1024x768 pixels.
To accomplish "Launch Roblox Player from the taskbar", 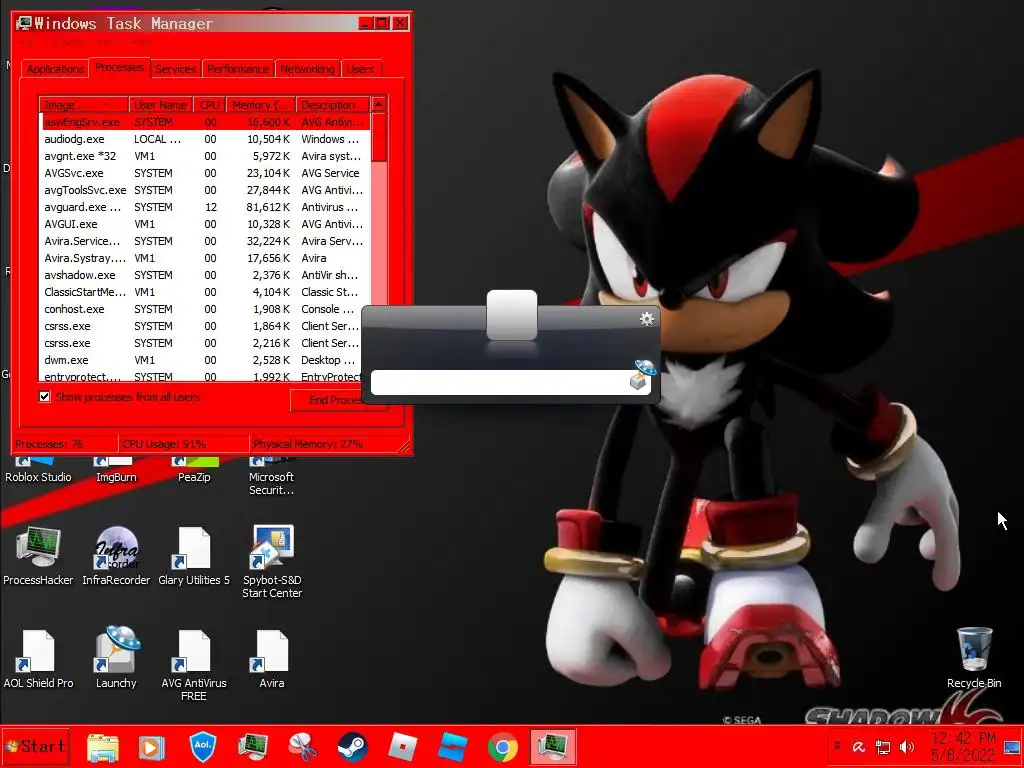I will pos(402,747).
